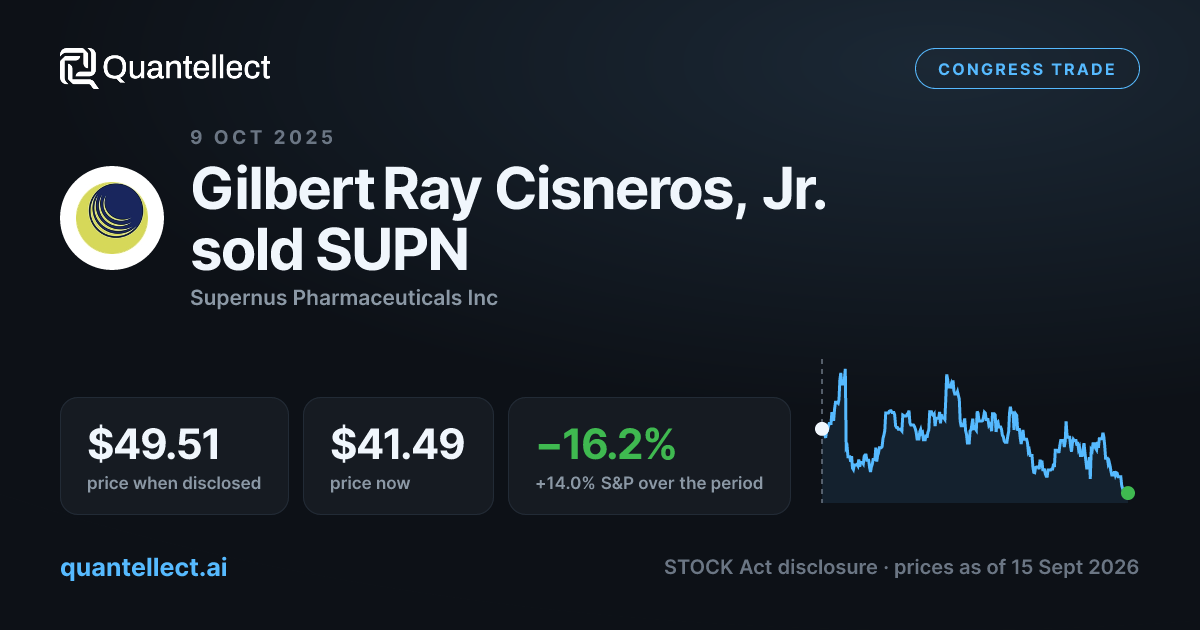The height and width of the screenshot is (630, 1200).
Task: Click the white start marker on chart
Action: [x=822, y=429]
